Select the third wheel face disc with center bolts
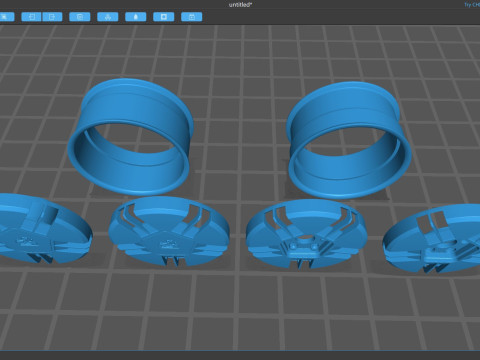Viewport: 480px width, 360px height. point(307,234)
